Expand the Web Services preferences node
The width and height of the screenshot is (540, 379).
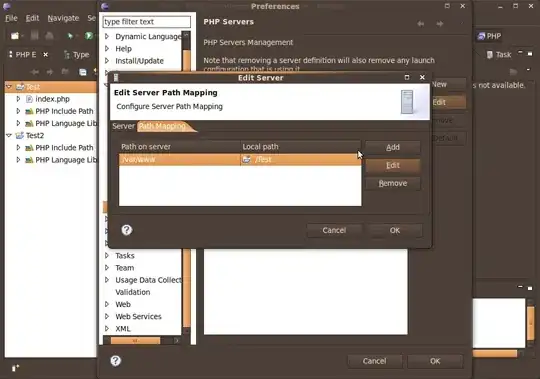(107, 316)
